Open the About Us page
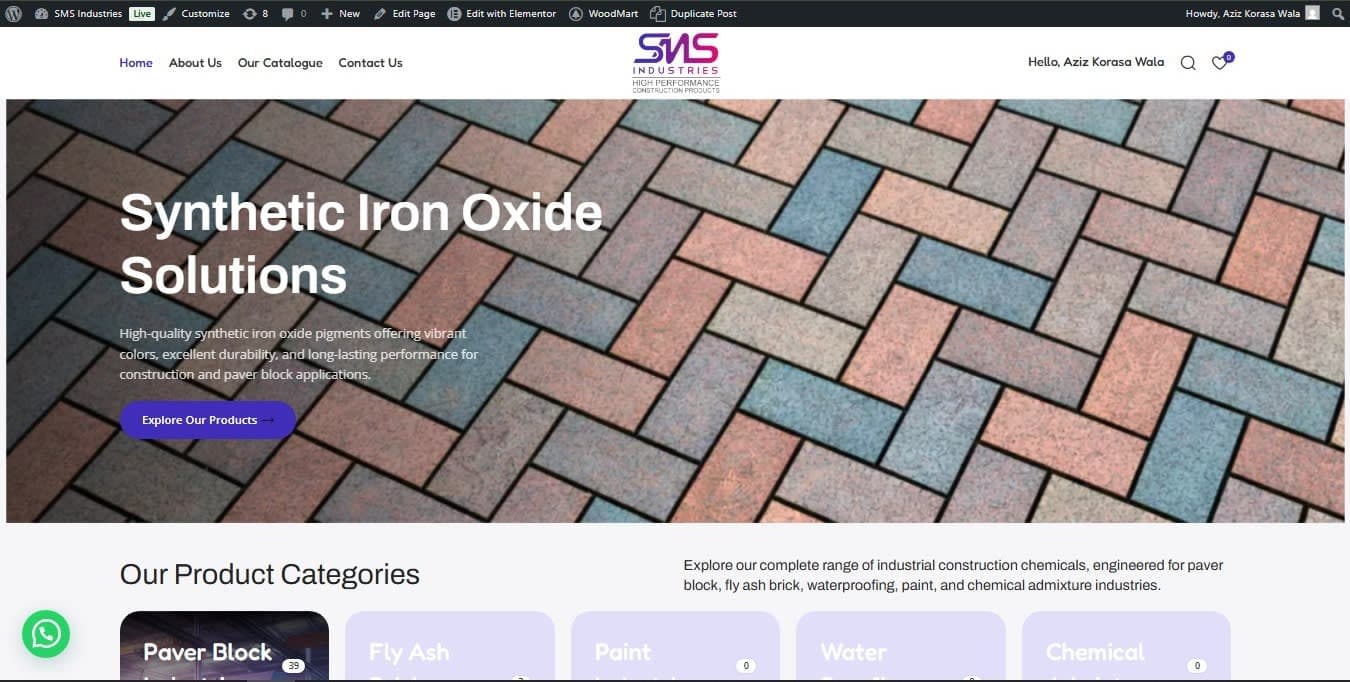 click(195, 62)
